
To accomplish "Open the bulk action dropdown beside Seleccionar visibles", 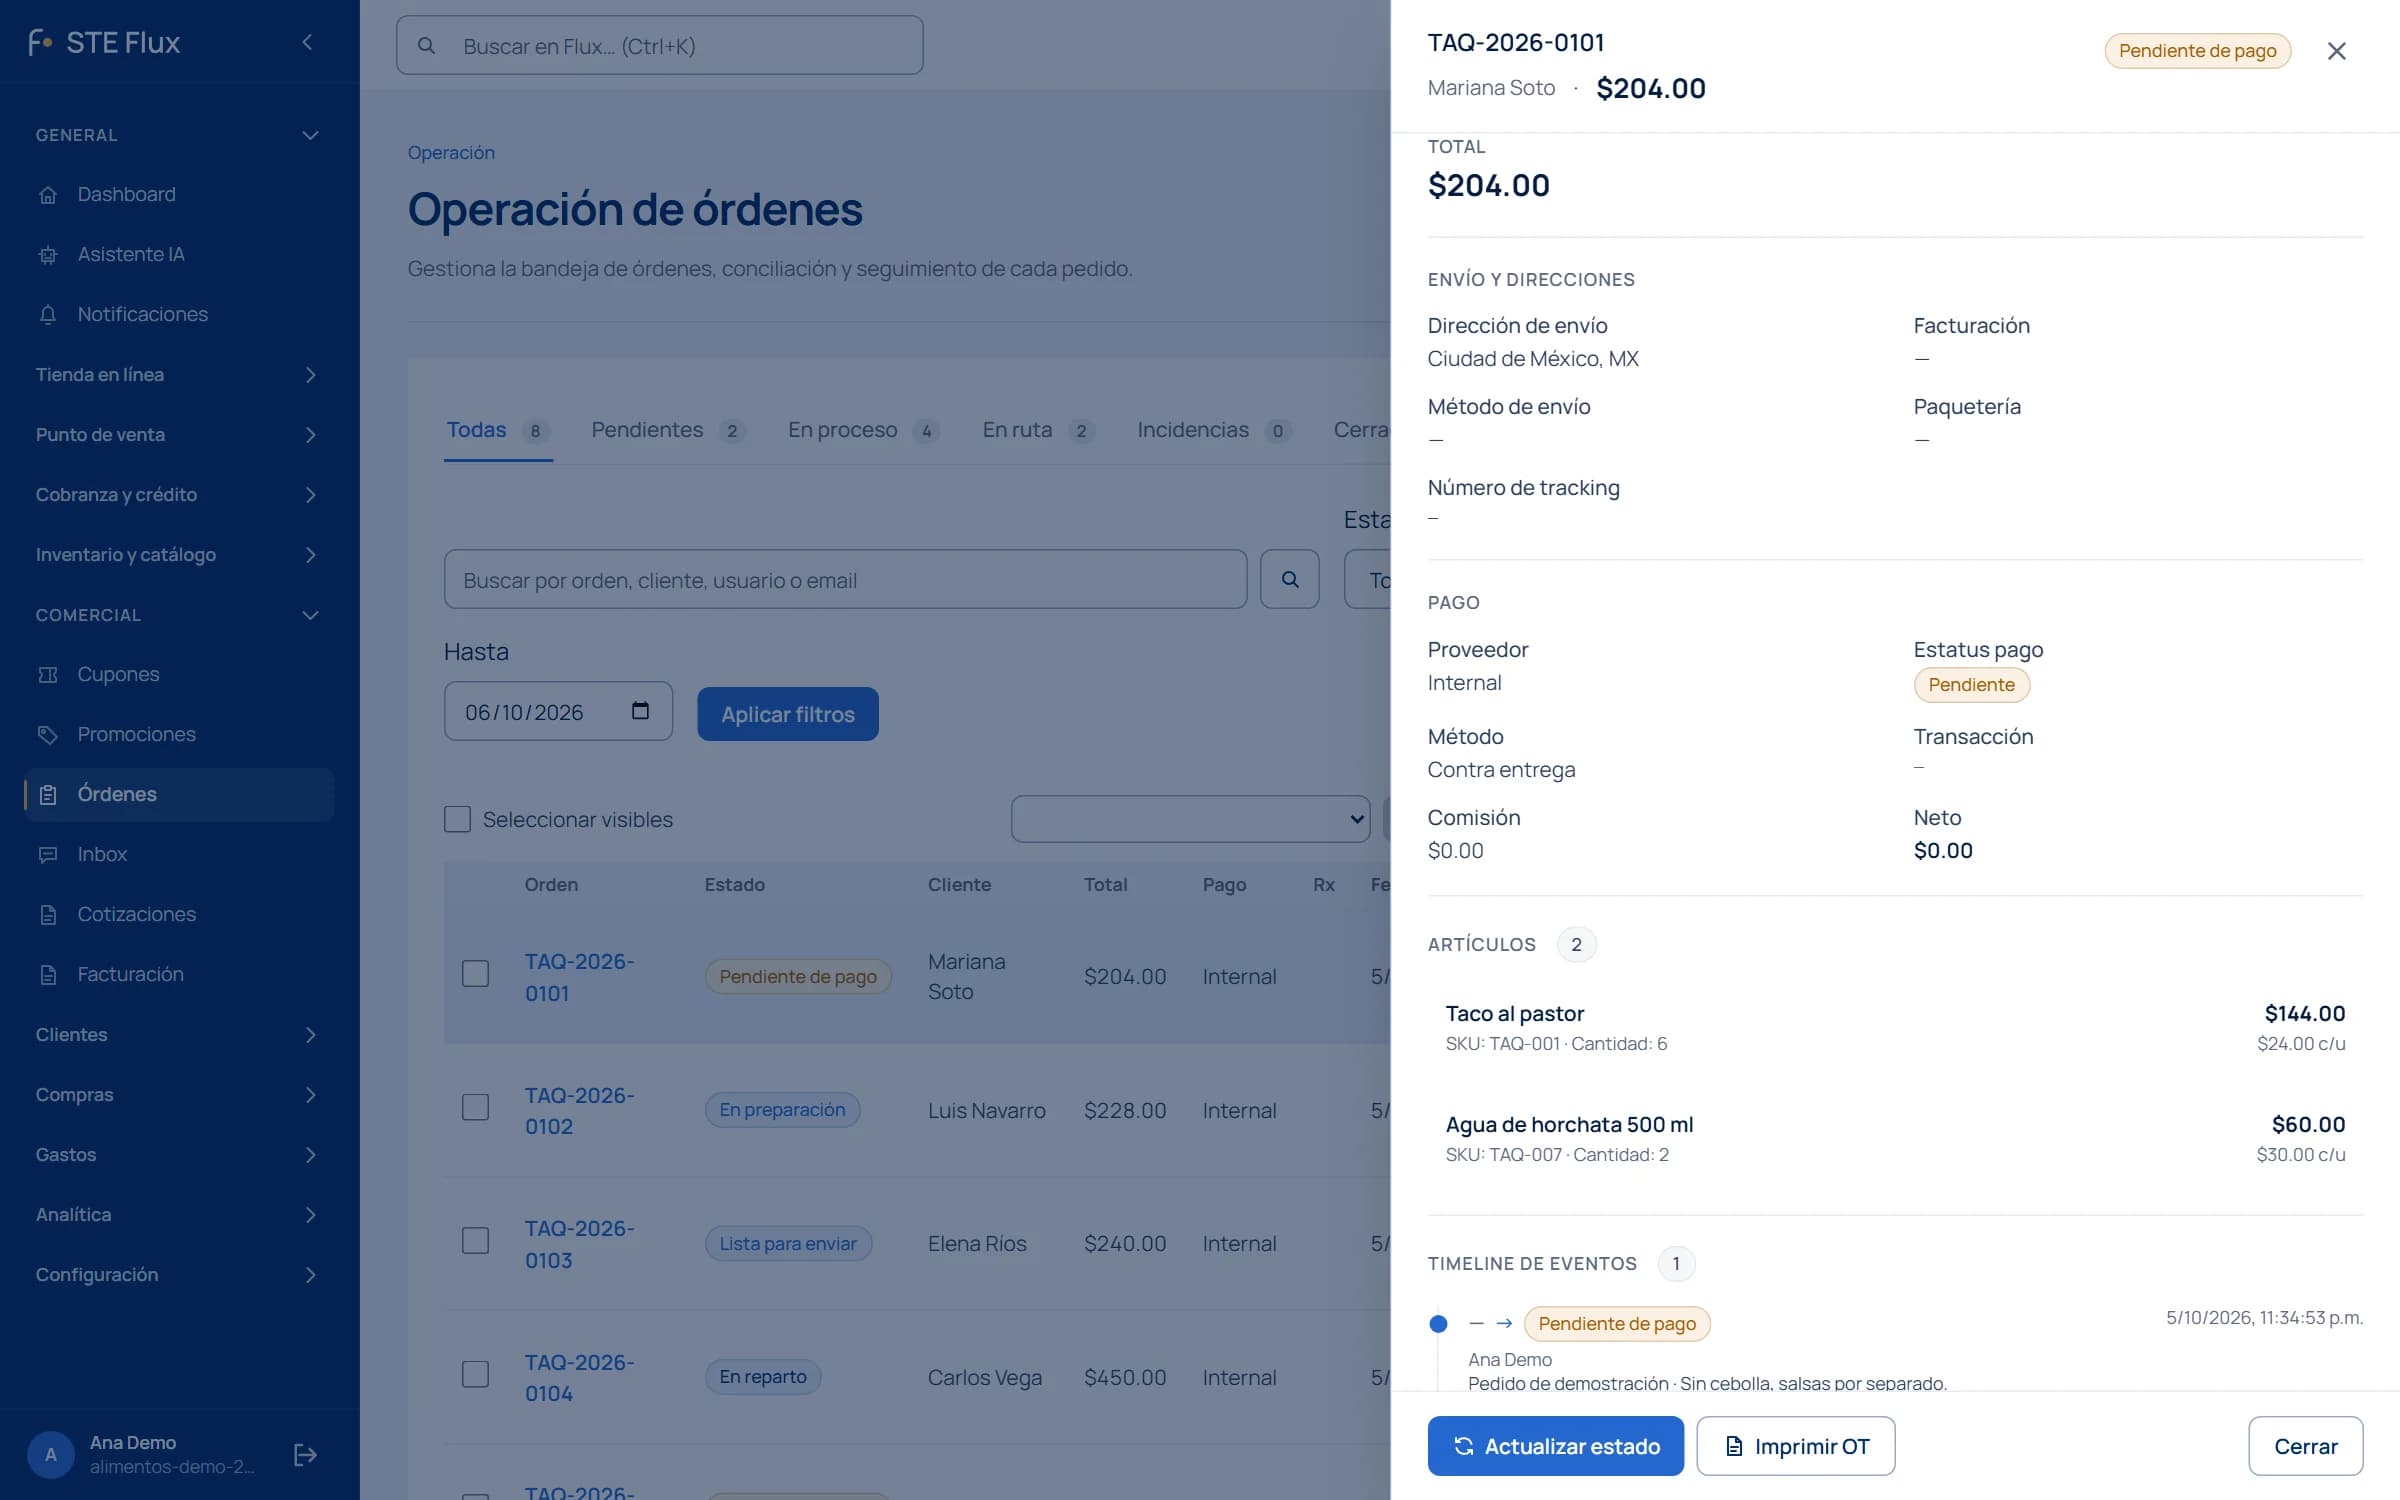I will click(x=1190, y=819).
